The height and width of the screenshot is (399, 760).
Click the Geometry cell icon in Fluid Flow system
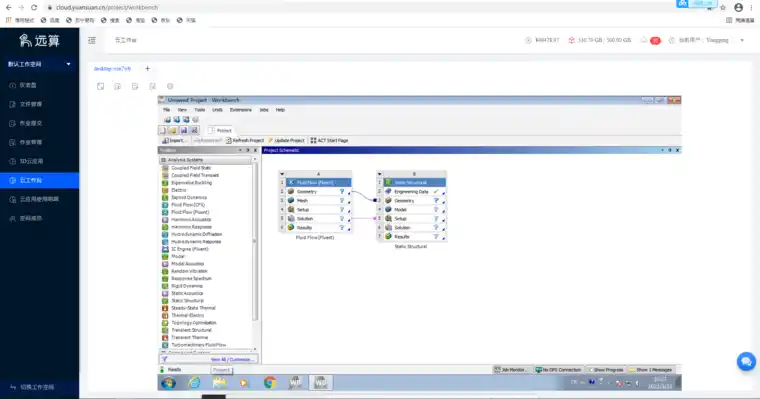(x=291, y=192)
